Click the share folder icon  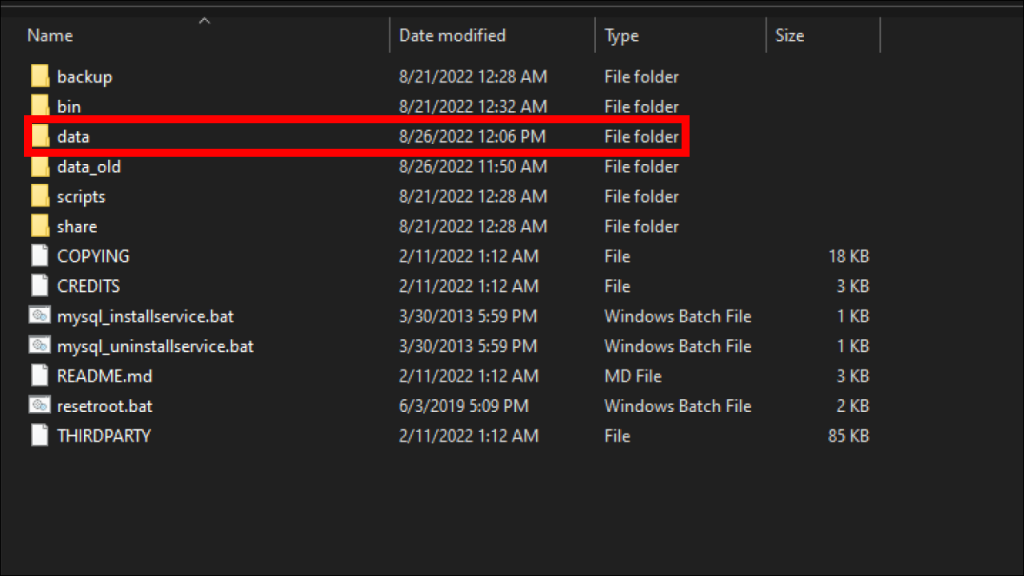coord(40,226)
